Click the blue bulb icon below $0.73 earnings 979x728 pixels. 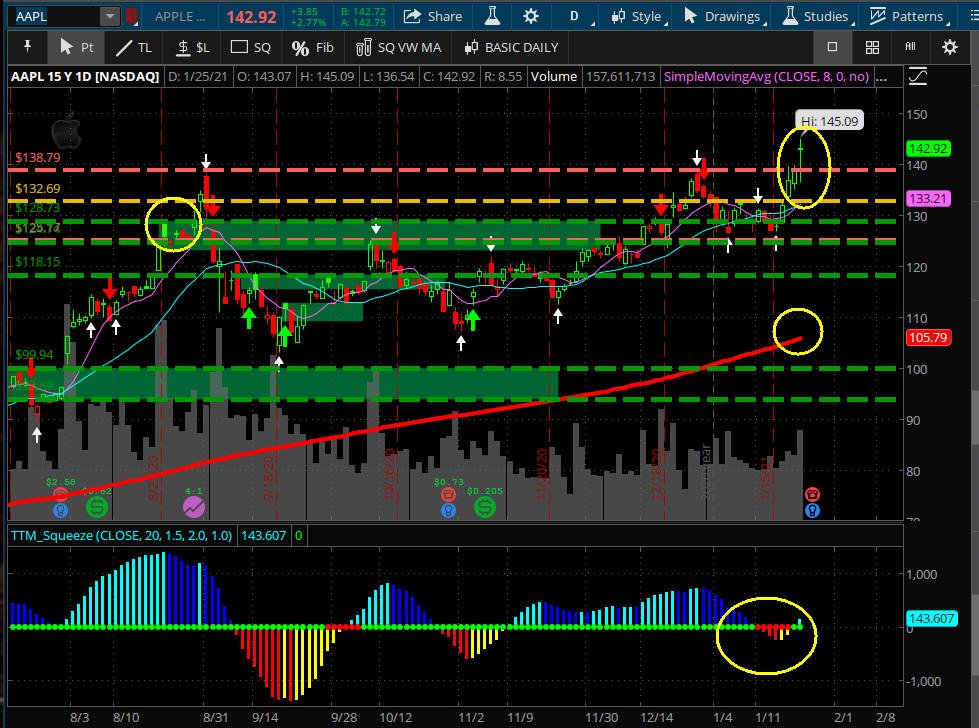(x=448, y=510)
